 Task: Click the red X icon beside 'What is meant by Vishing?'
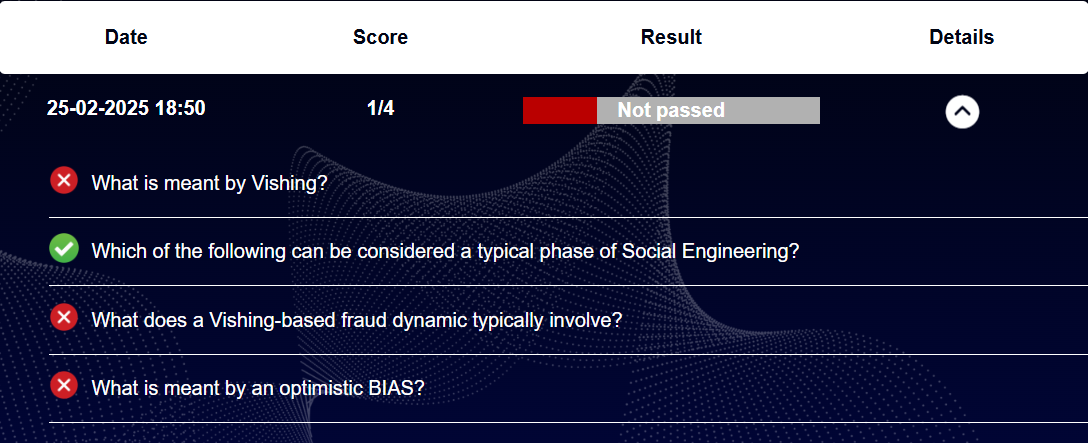tap(64, 181)
